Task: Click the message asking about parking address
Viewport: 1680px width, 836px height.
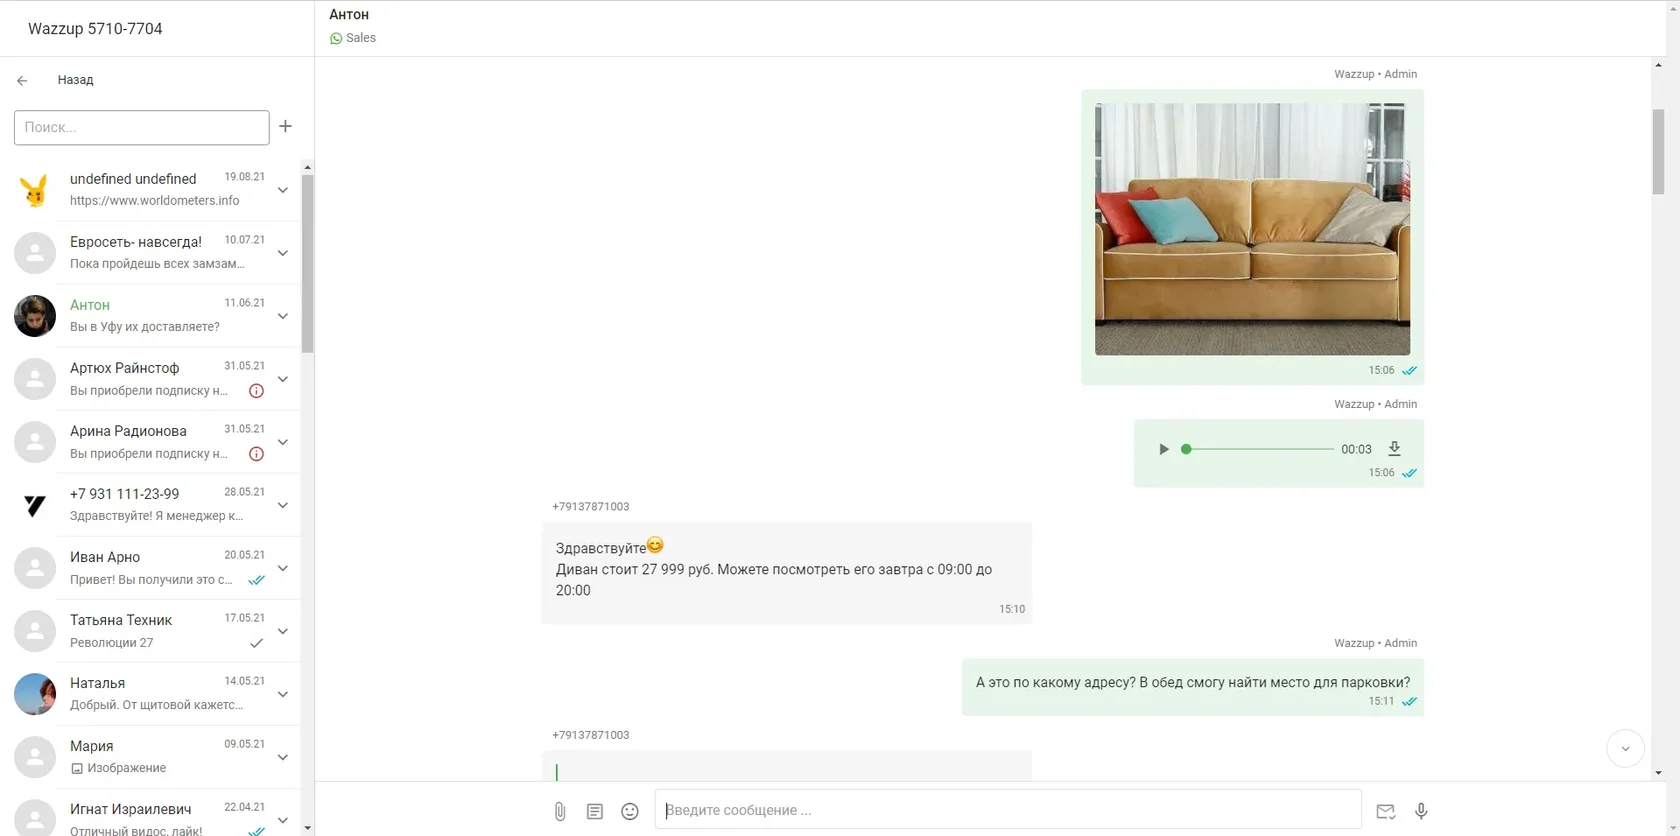Action: point(1192,687)
